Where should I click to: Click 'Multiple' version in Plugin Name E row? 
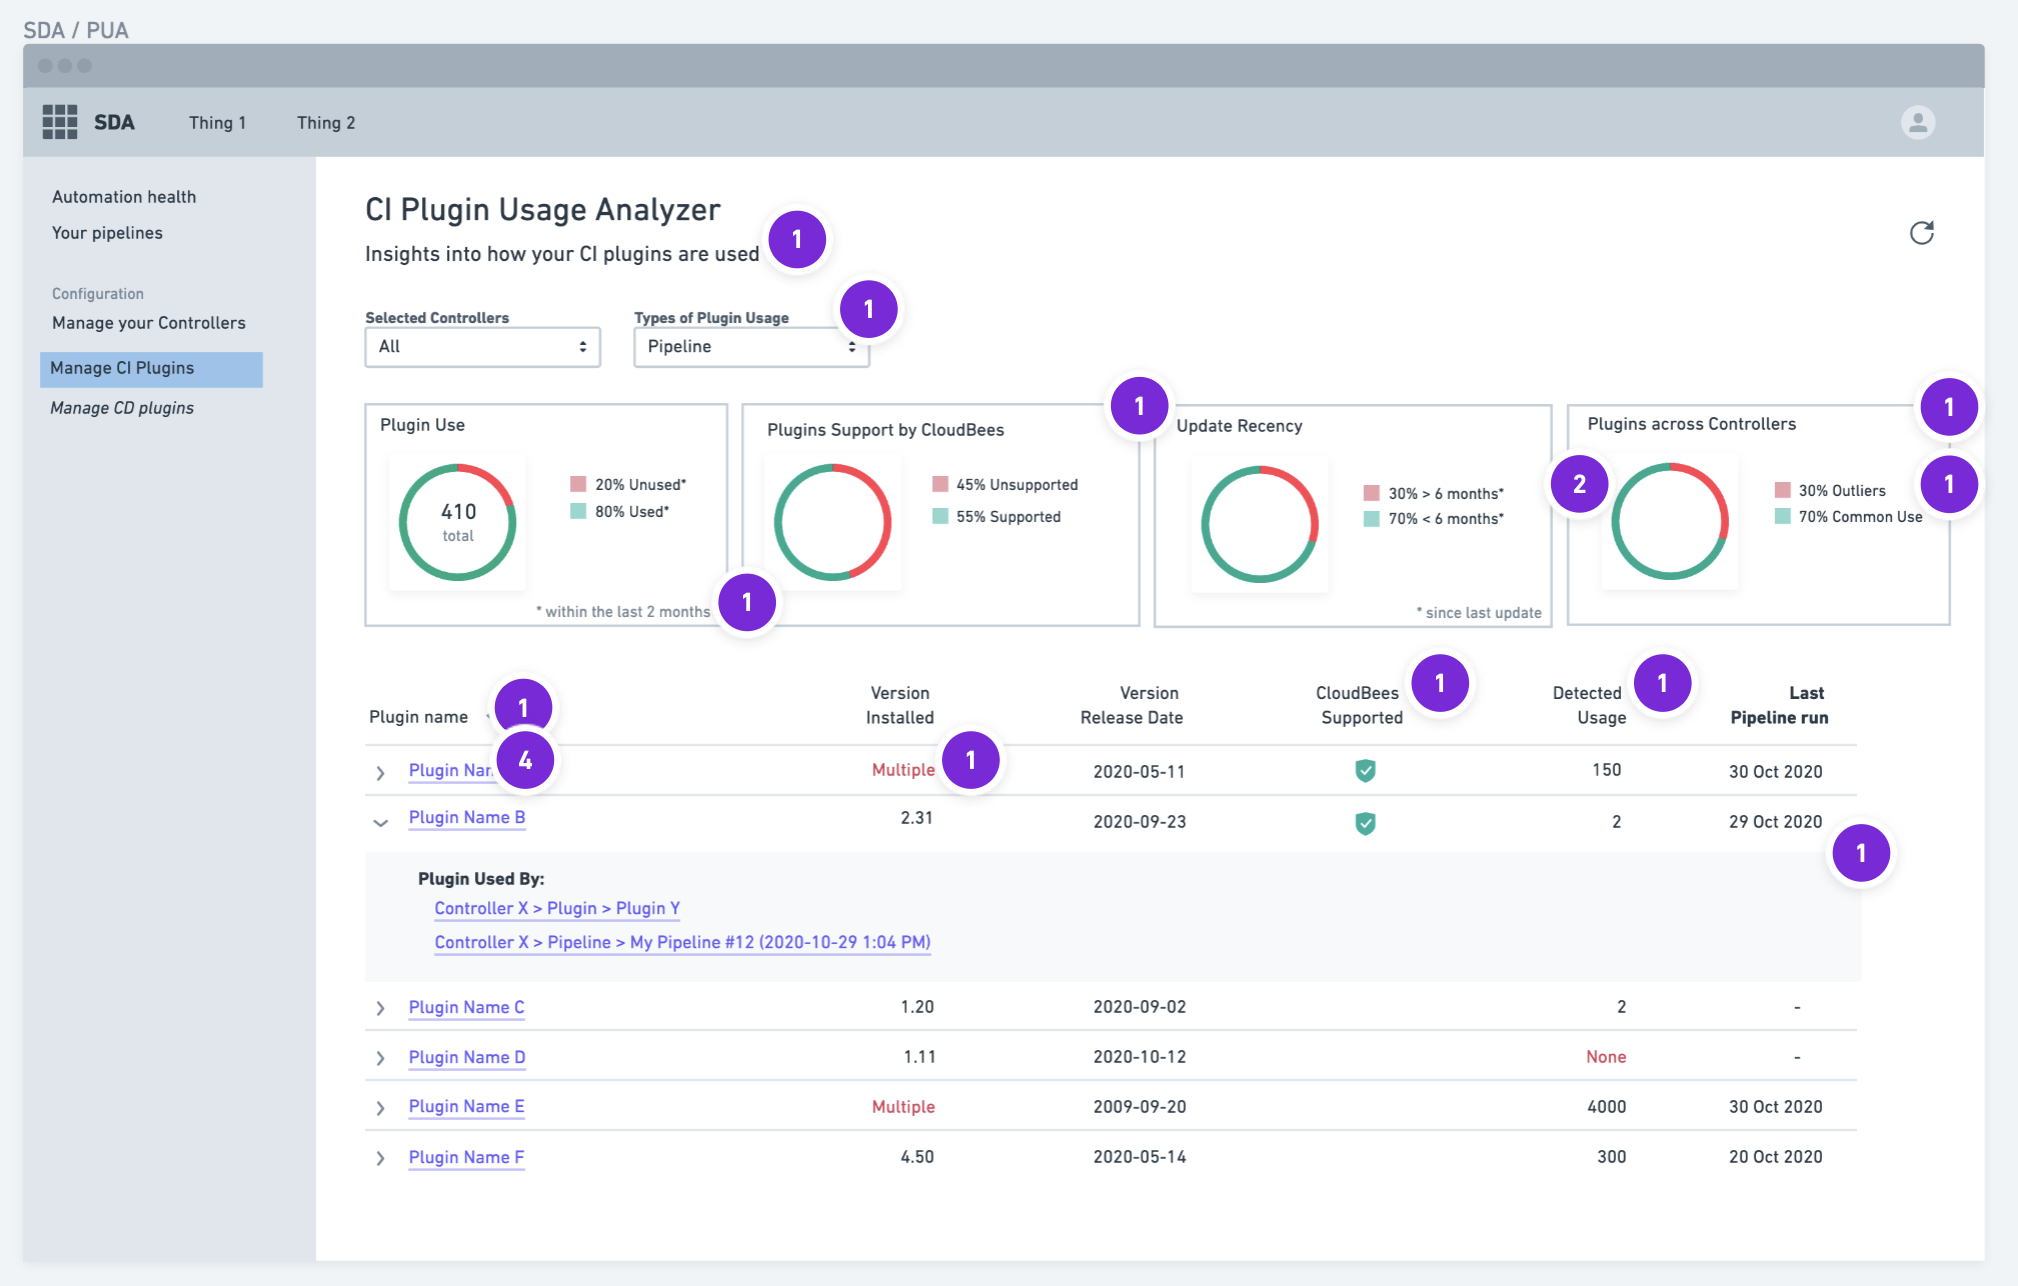coord(903,1107)
